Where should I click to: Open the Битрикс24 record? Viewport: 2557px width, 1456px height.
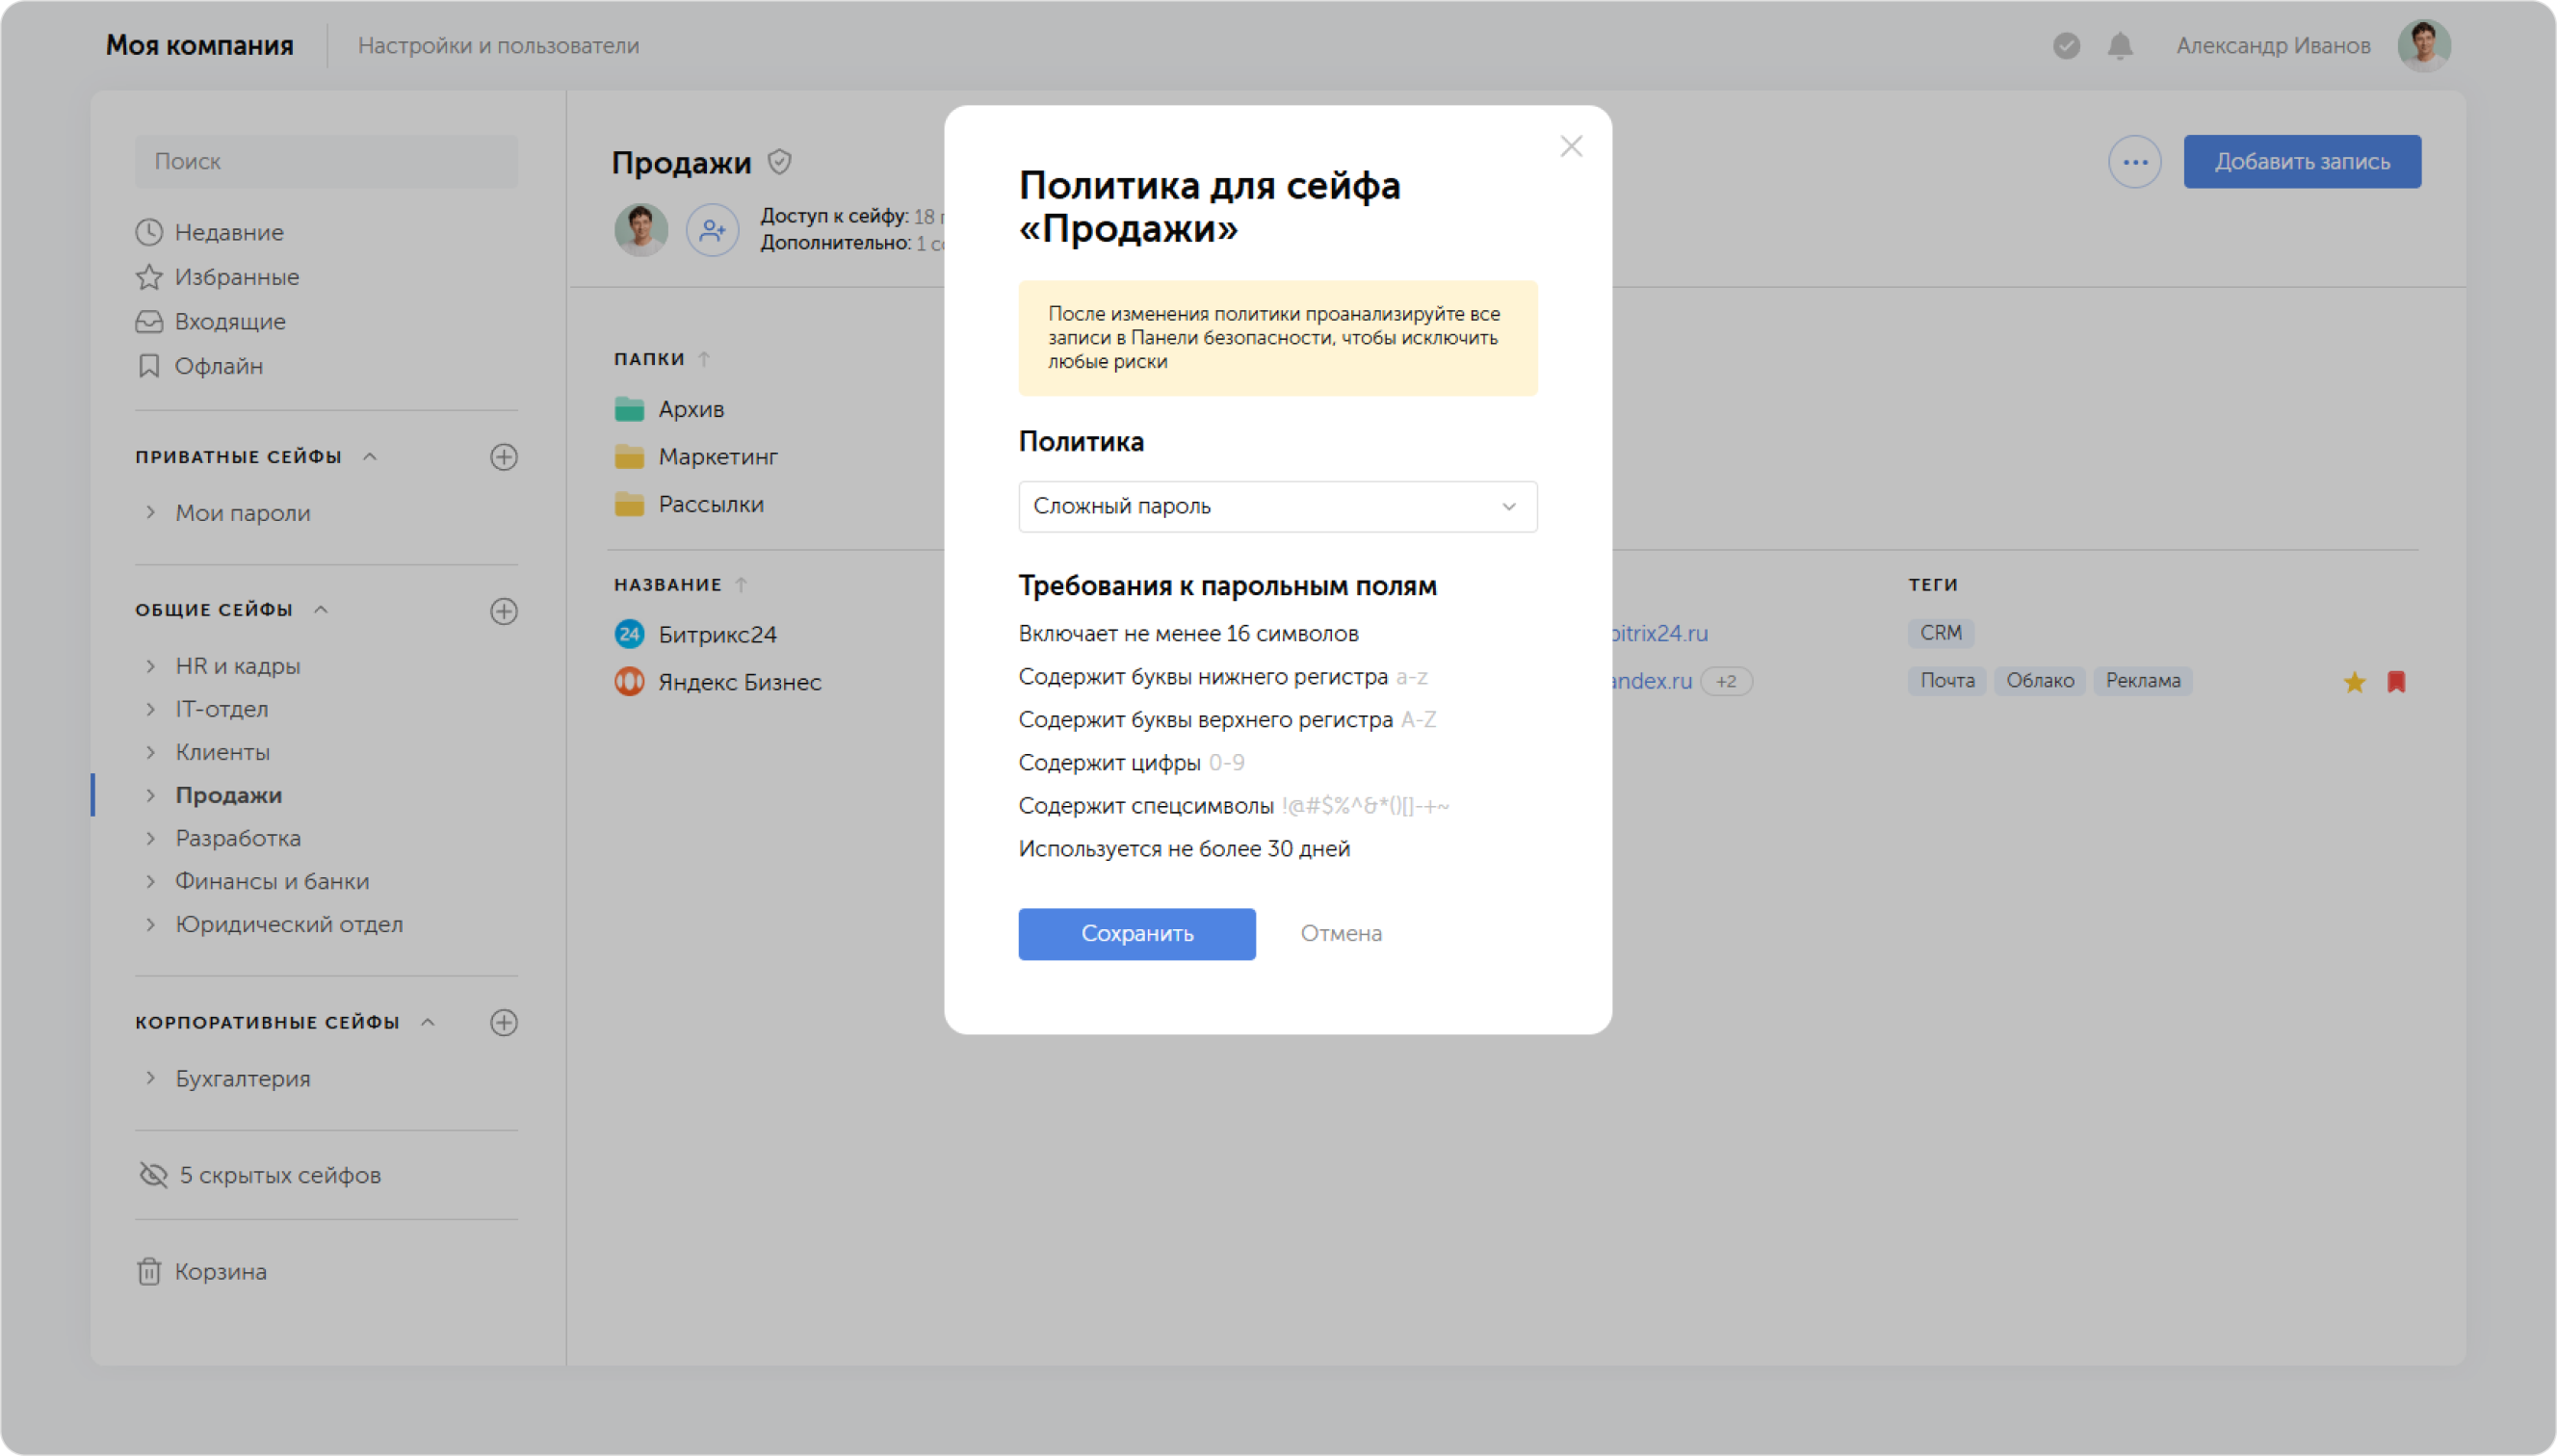[717, 635]
